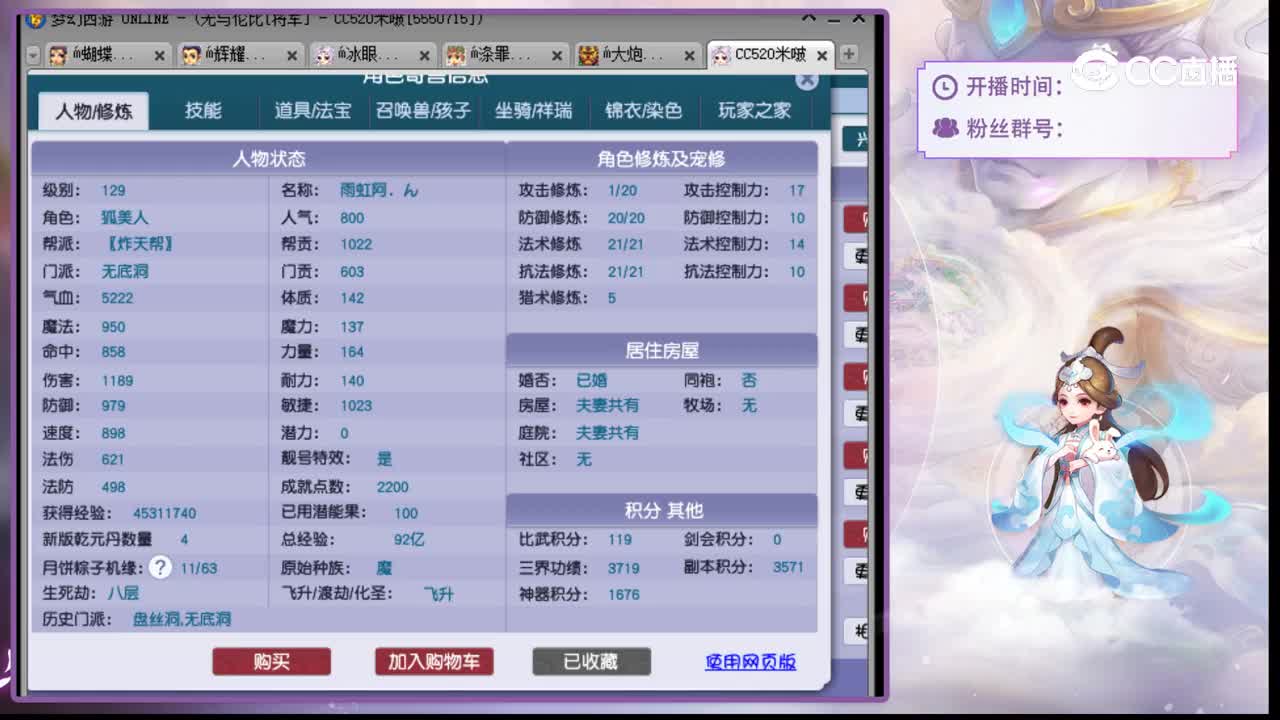Click the 蝴蝶 tab avatar icon

click(58, 55)
